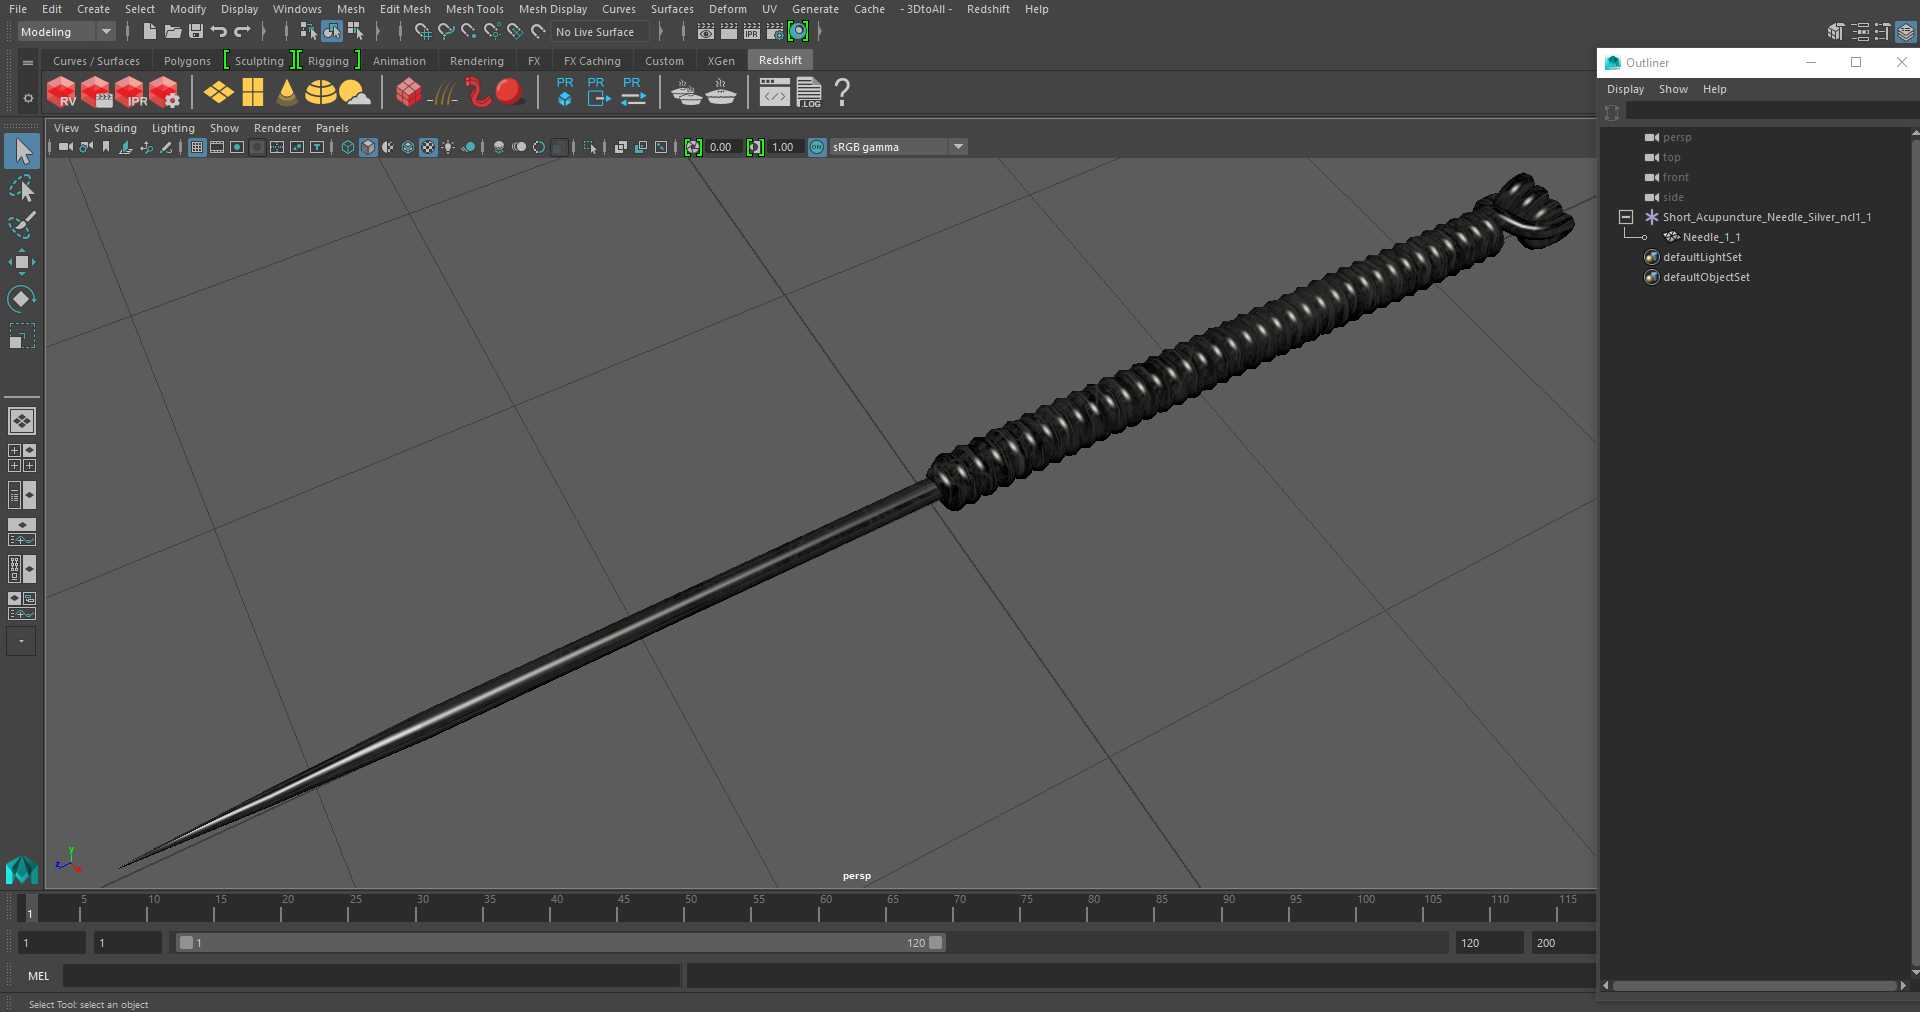This screenshot has height=1012, width=1920.
Task: Collapse Short_Acupuncture_Needle_Silver group in Outliner
Action: point(1626,217)
